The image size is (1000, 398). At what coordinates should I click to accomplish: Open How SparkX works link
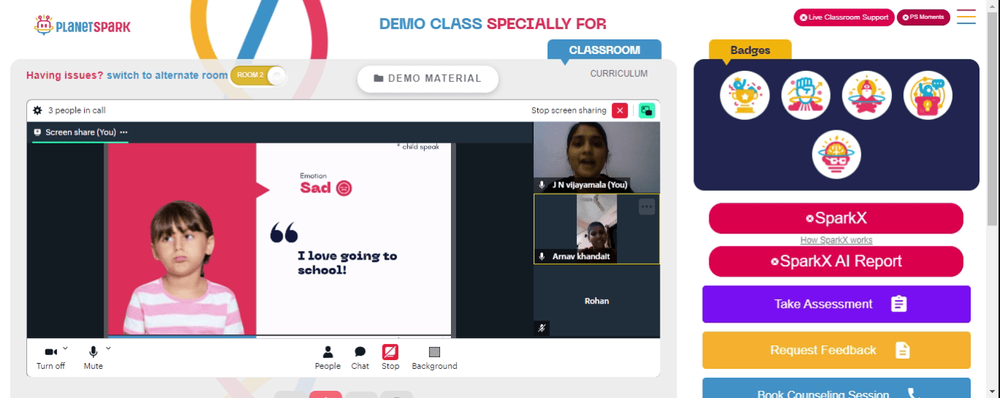(x=836, y=240)
